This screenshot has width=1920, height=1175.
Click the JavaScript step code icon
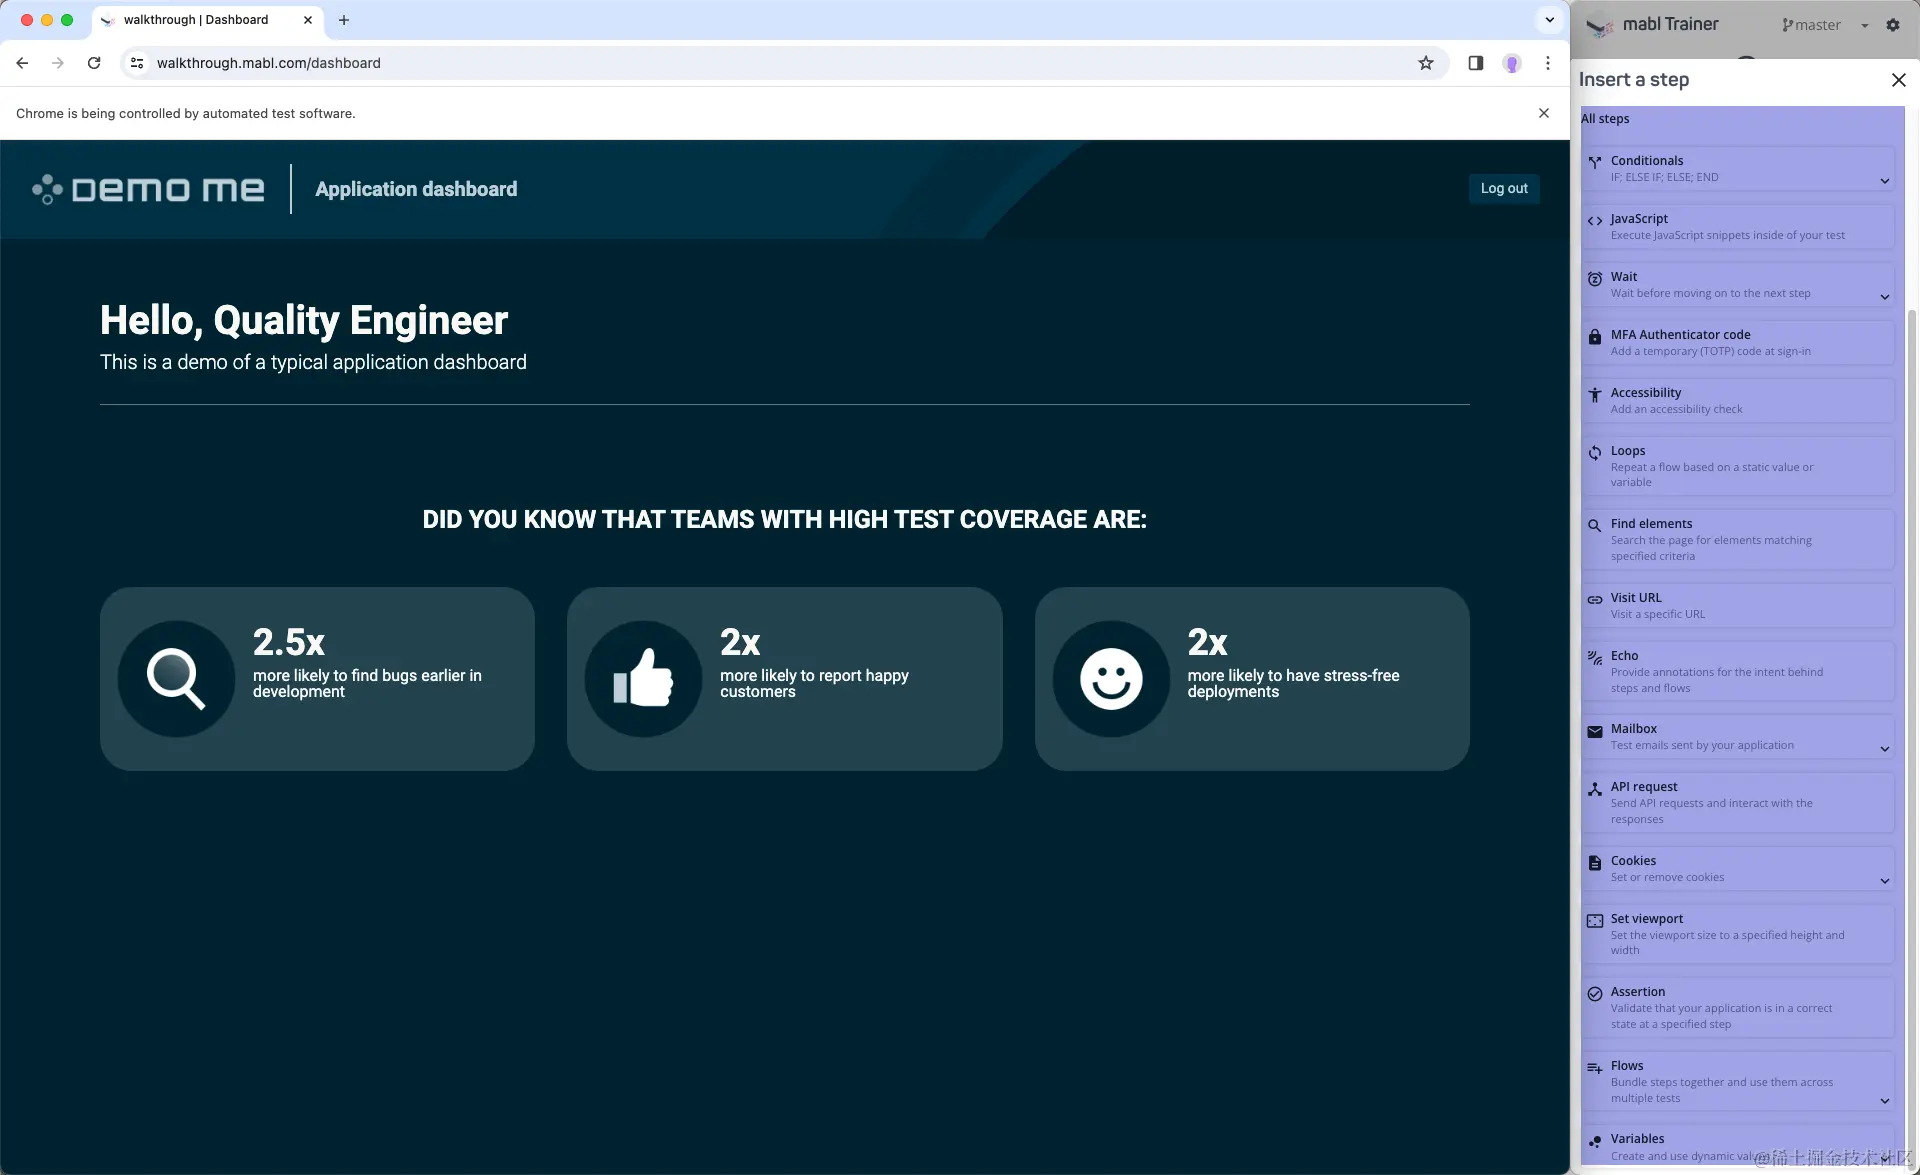pyautogui.click(x=1595, y=221)
